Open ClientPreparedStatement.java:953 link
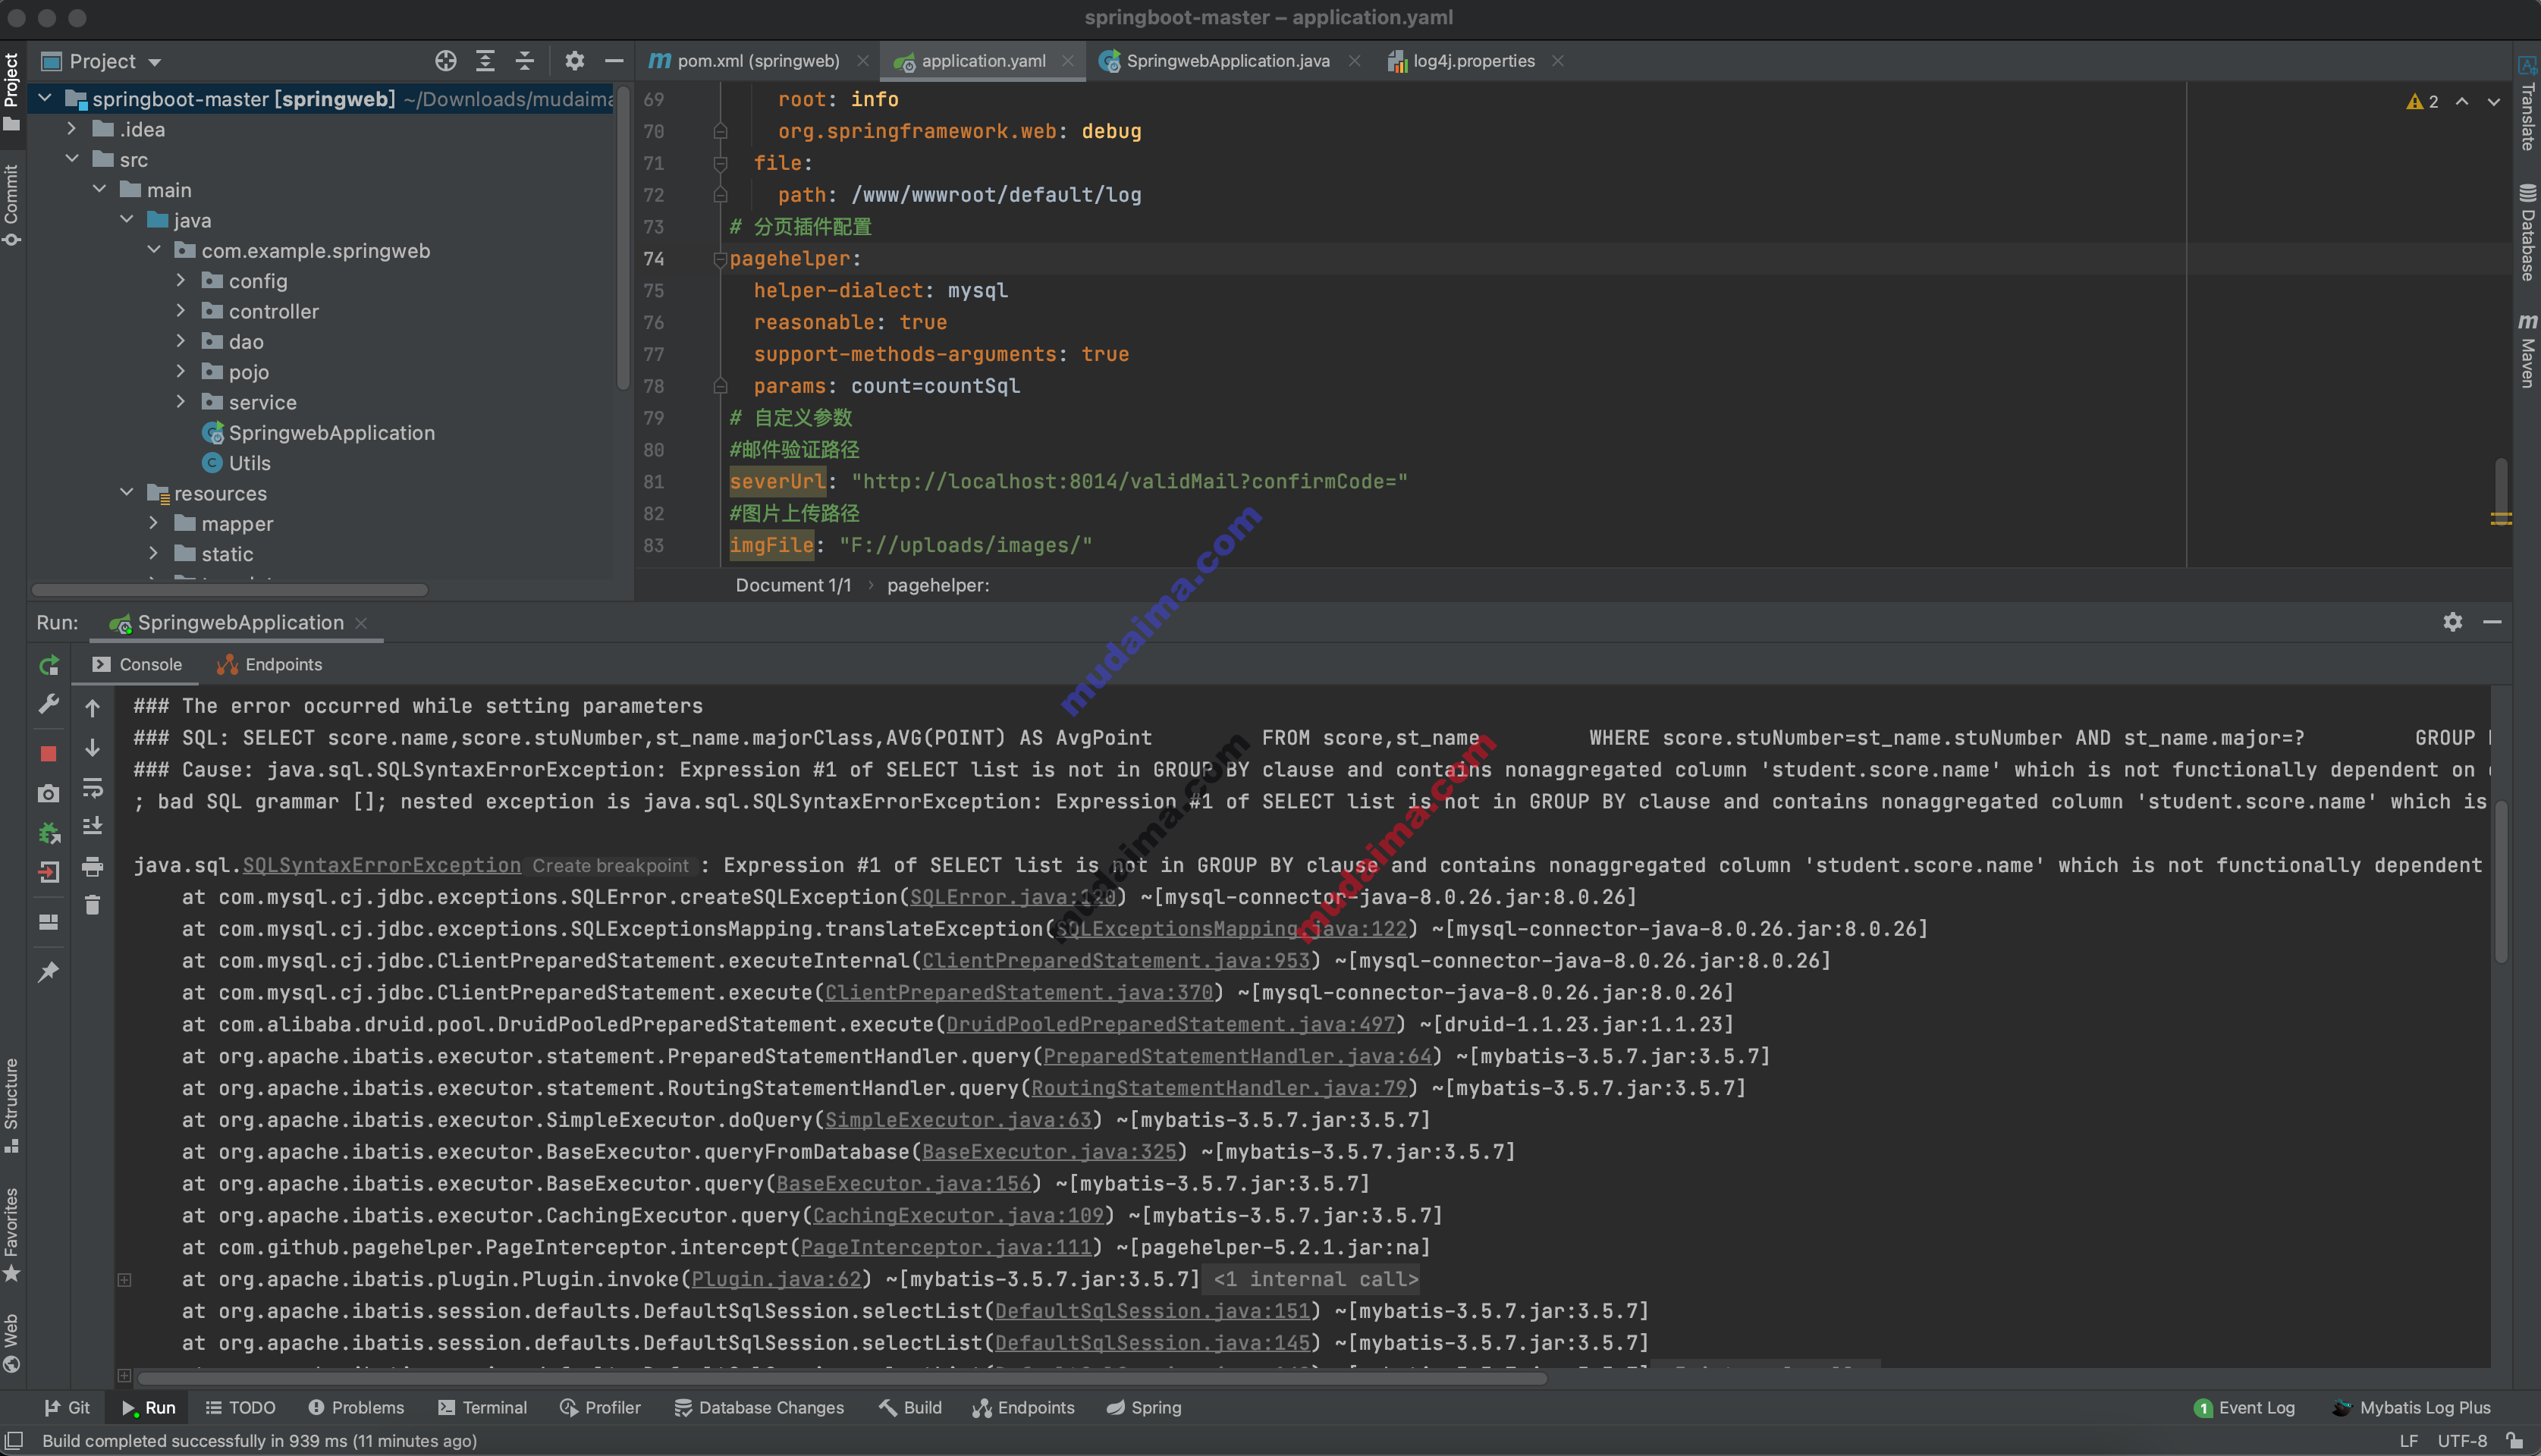Viewport: 2541px width, 1456px height. coord(1115,961)
